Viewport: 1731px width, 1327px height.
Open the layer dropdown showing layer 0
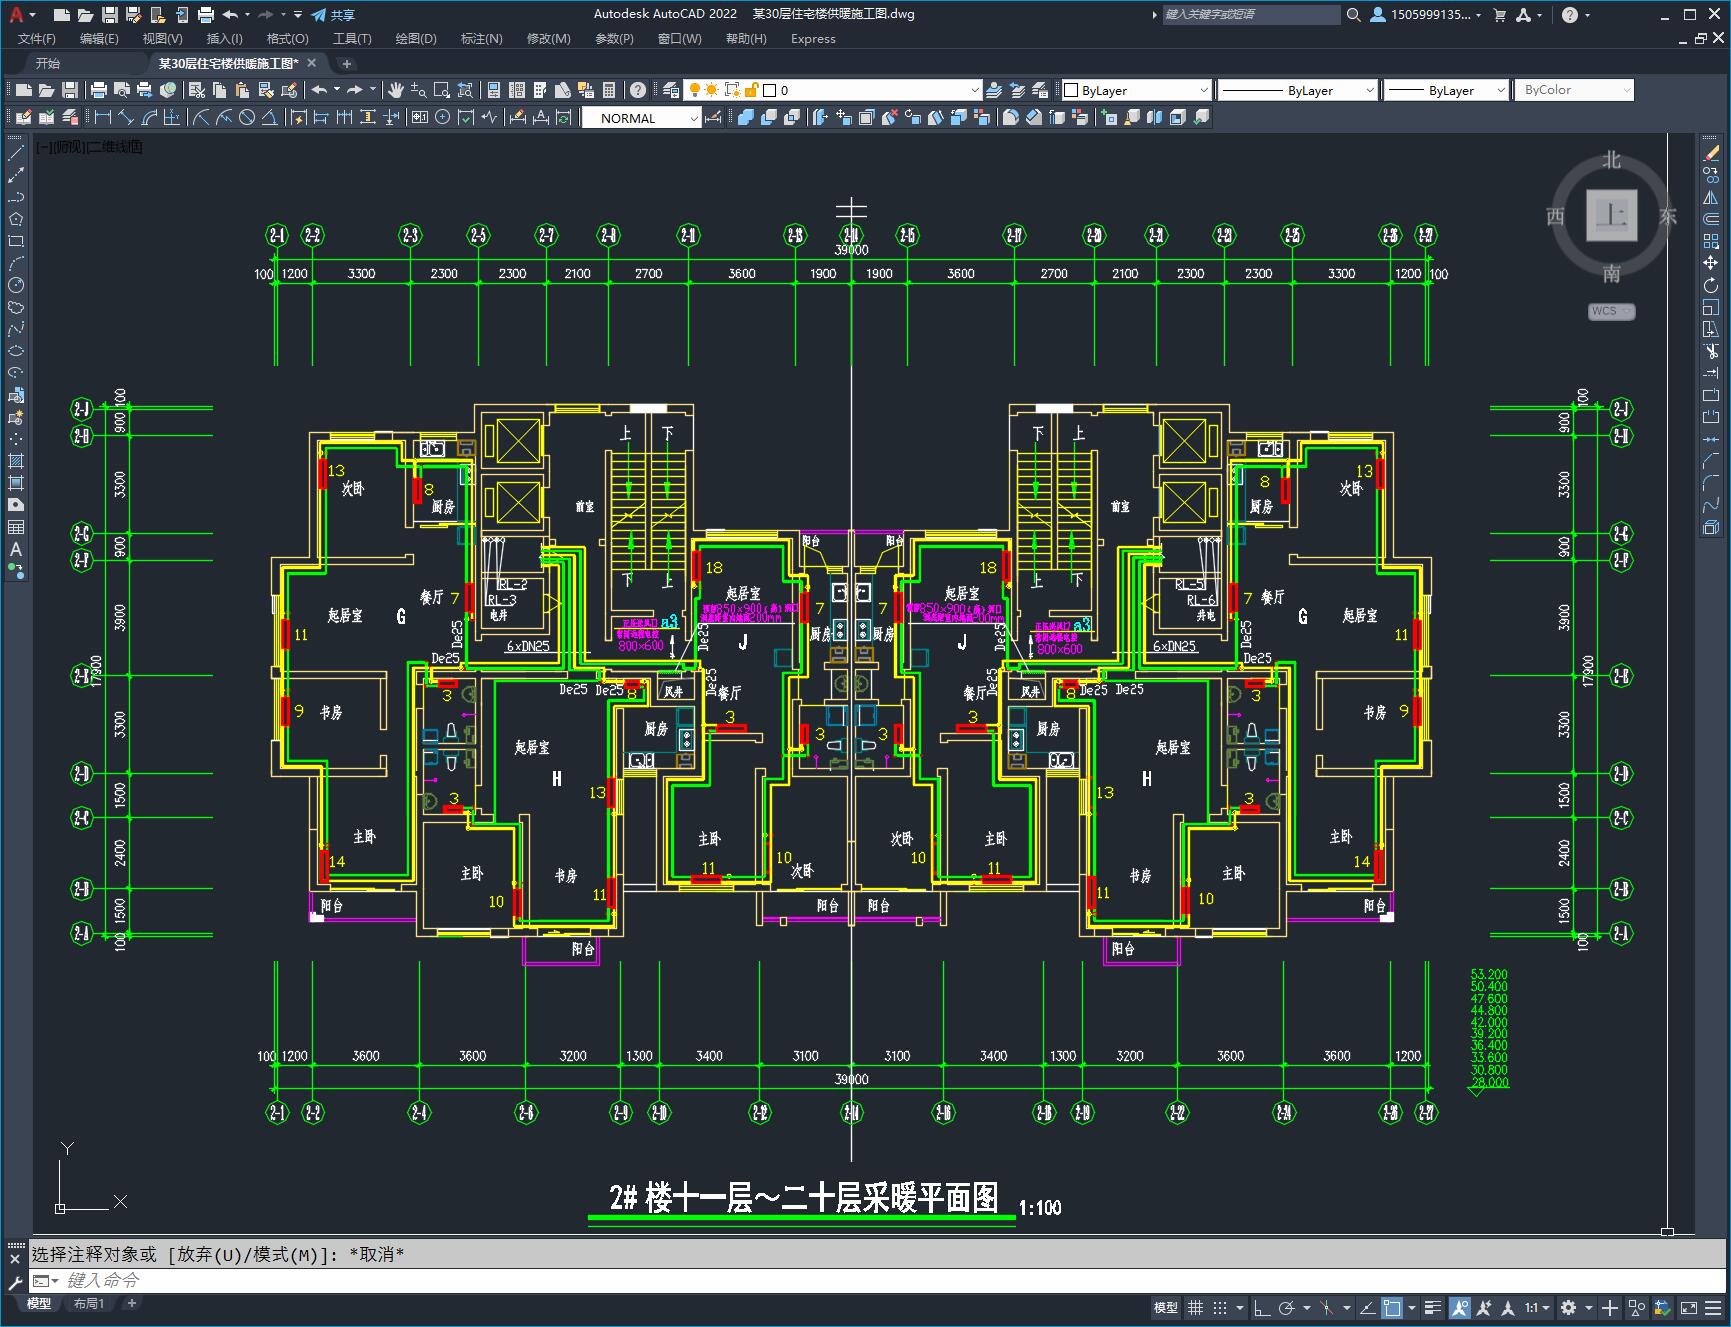point(831,90)
